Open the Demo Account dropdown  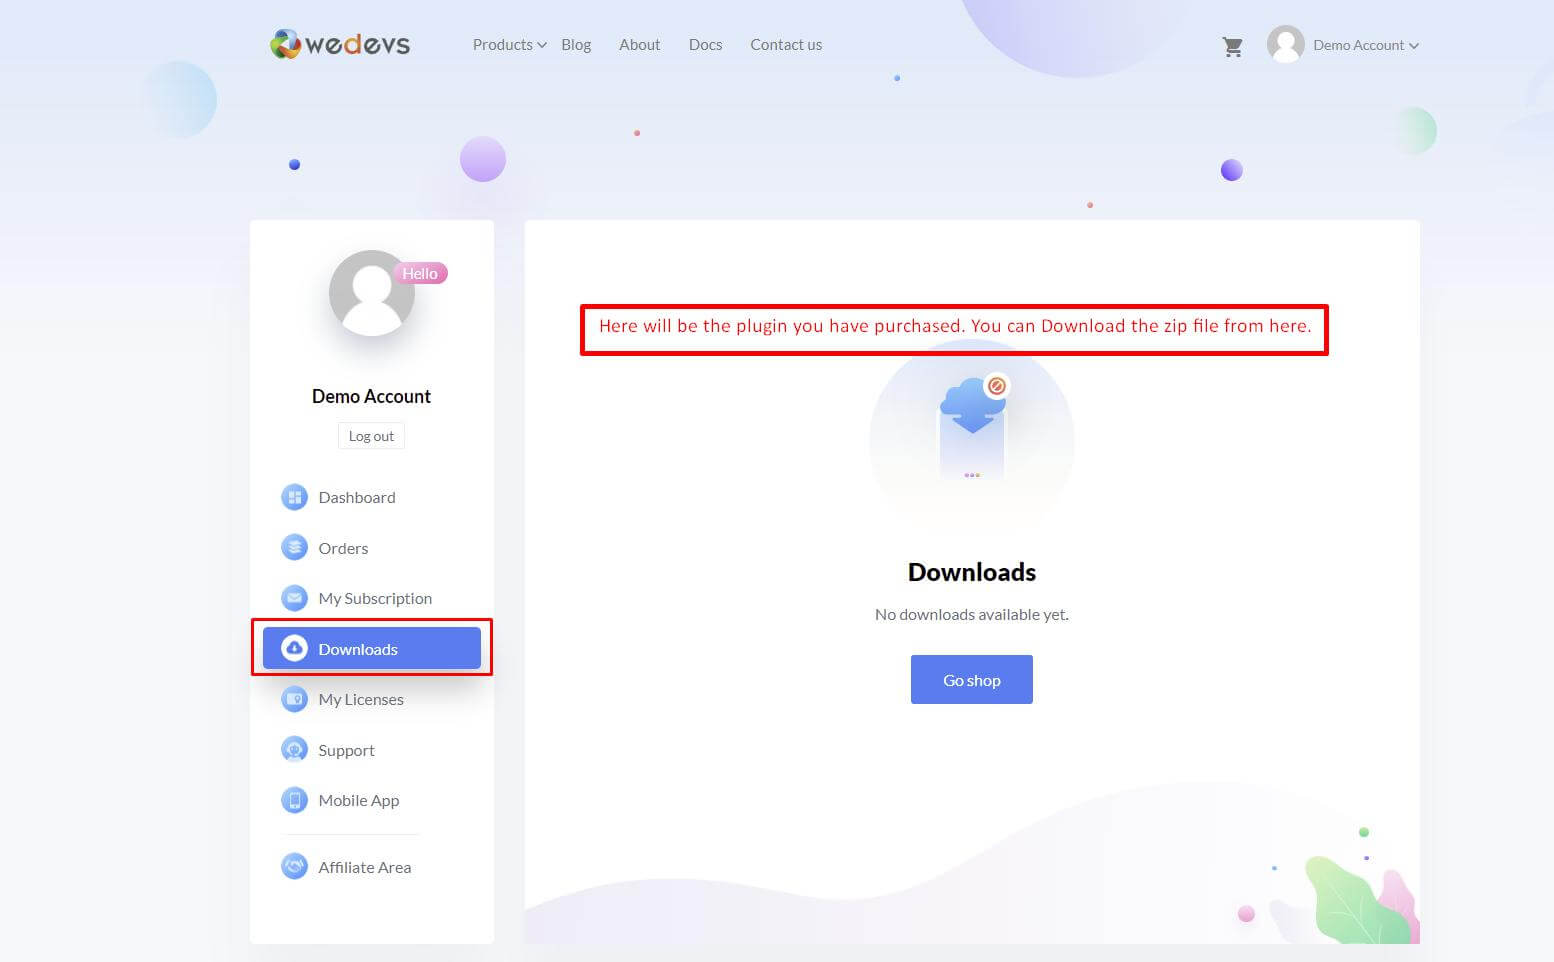click(1360, 45)
